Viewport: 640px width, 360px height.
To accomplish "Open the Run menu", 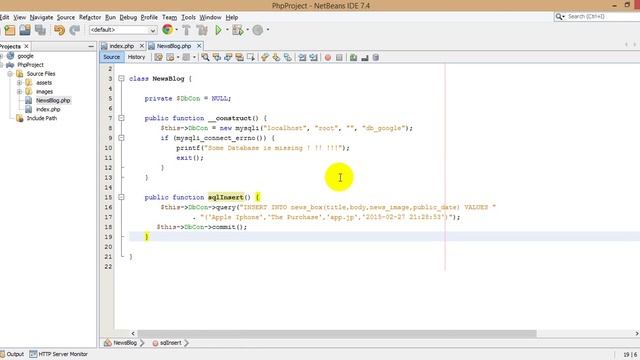I will 110,17.
